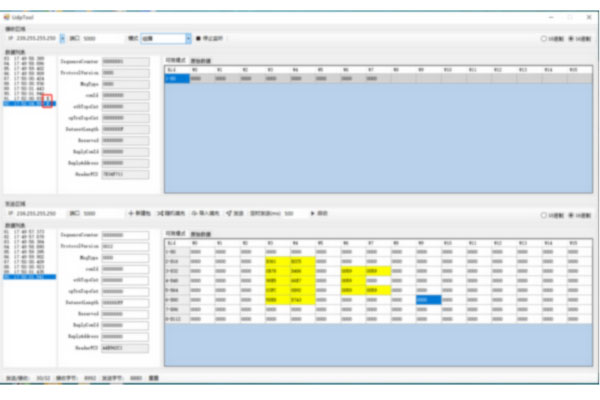Click the send SequenceCounter input field

click(126, 235)
